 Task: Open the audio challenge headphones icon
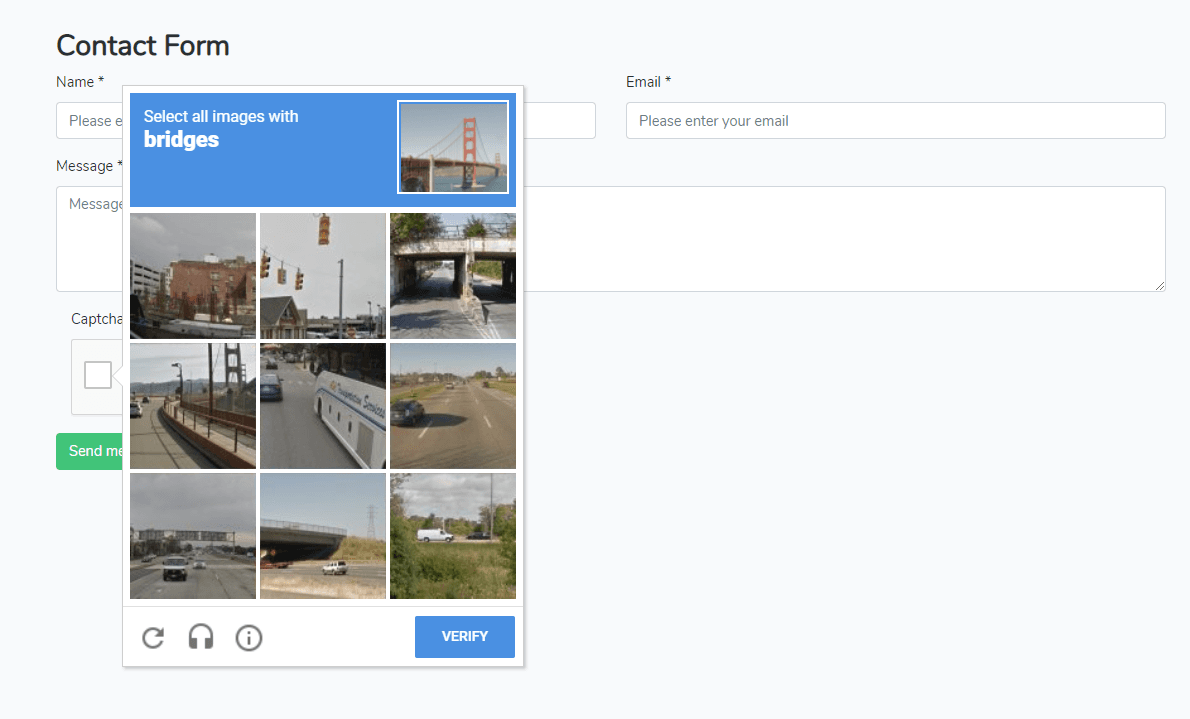tap(200, 637)
